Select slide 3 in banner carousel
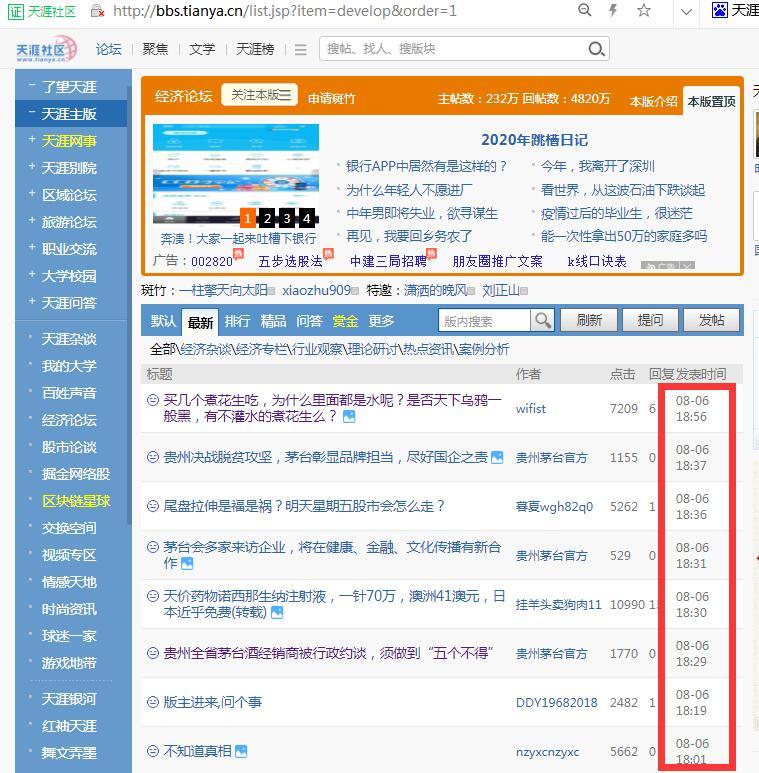 pos(287,218)
